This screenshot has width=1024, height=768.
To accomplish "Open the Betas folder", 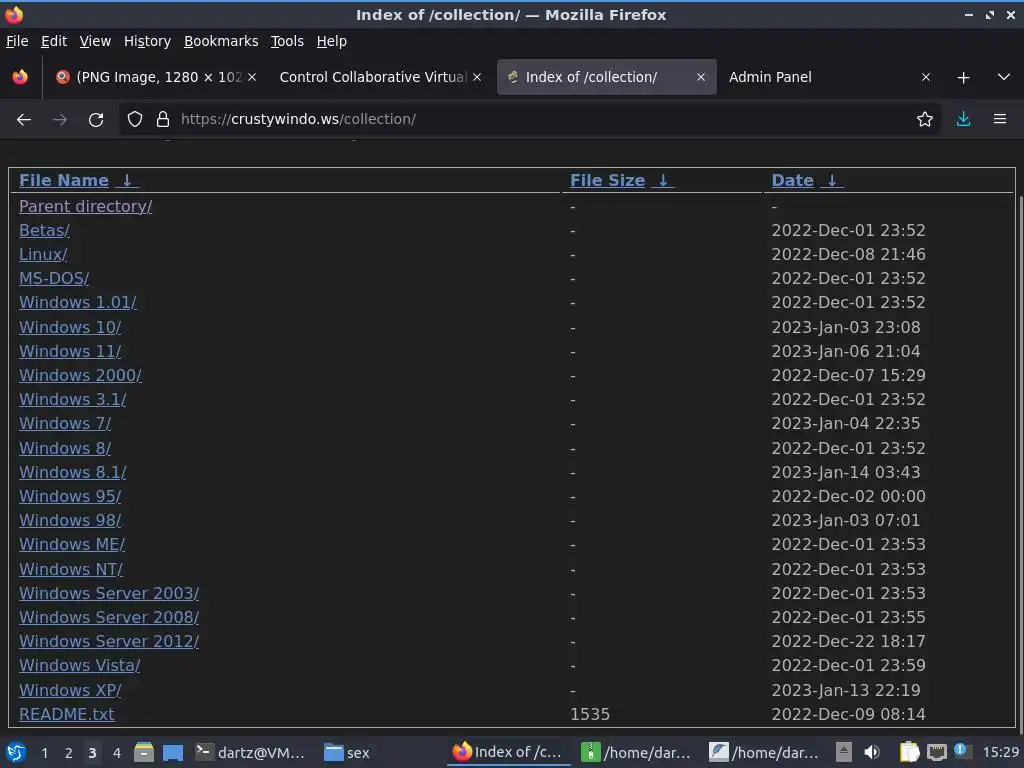I will click(44, 231).
